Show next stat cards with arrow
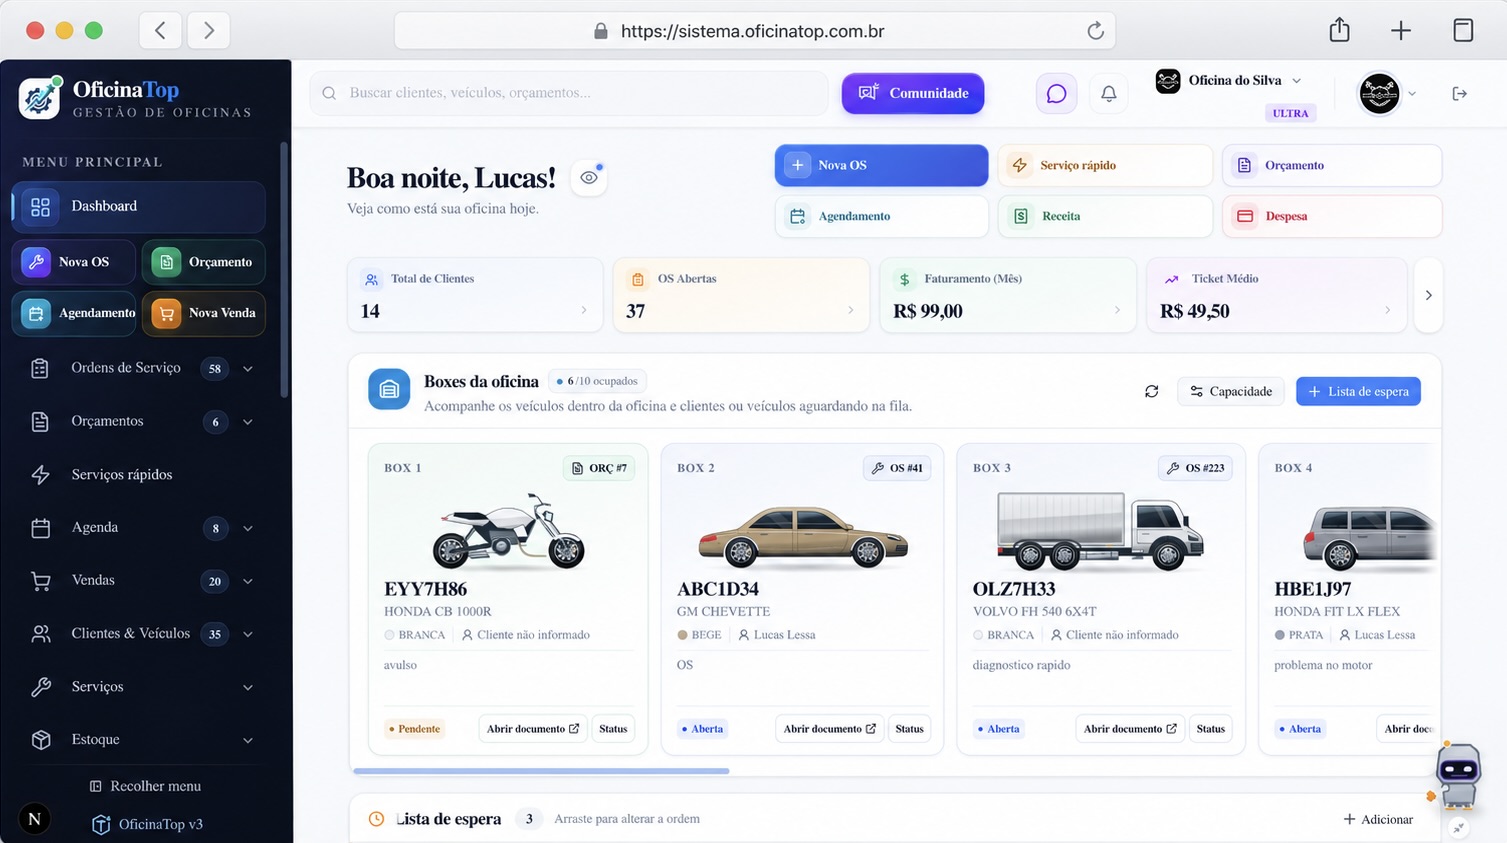The height and width of the screenshot is (843, 1507). [1428, 295]
